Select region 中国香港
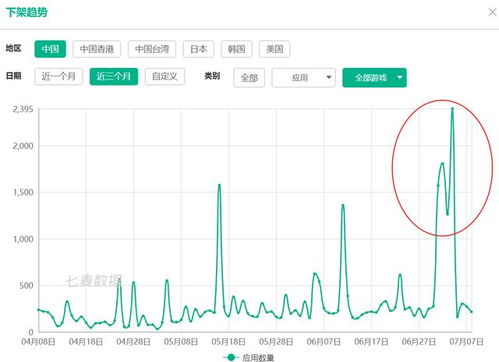The image size is (499, 362). pyautogui.click(x=97, y=49)
